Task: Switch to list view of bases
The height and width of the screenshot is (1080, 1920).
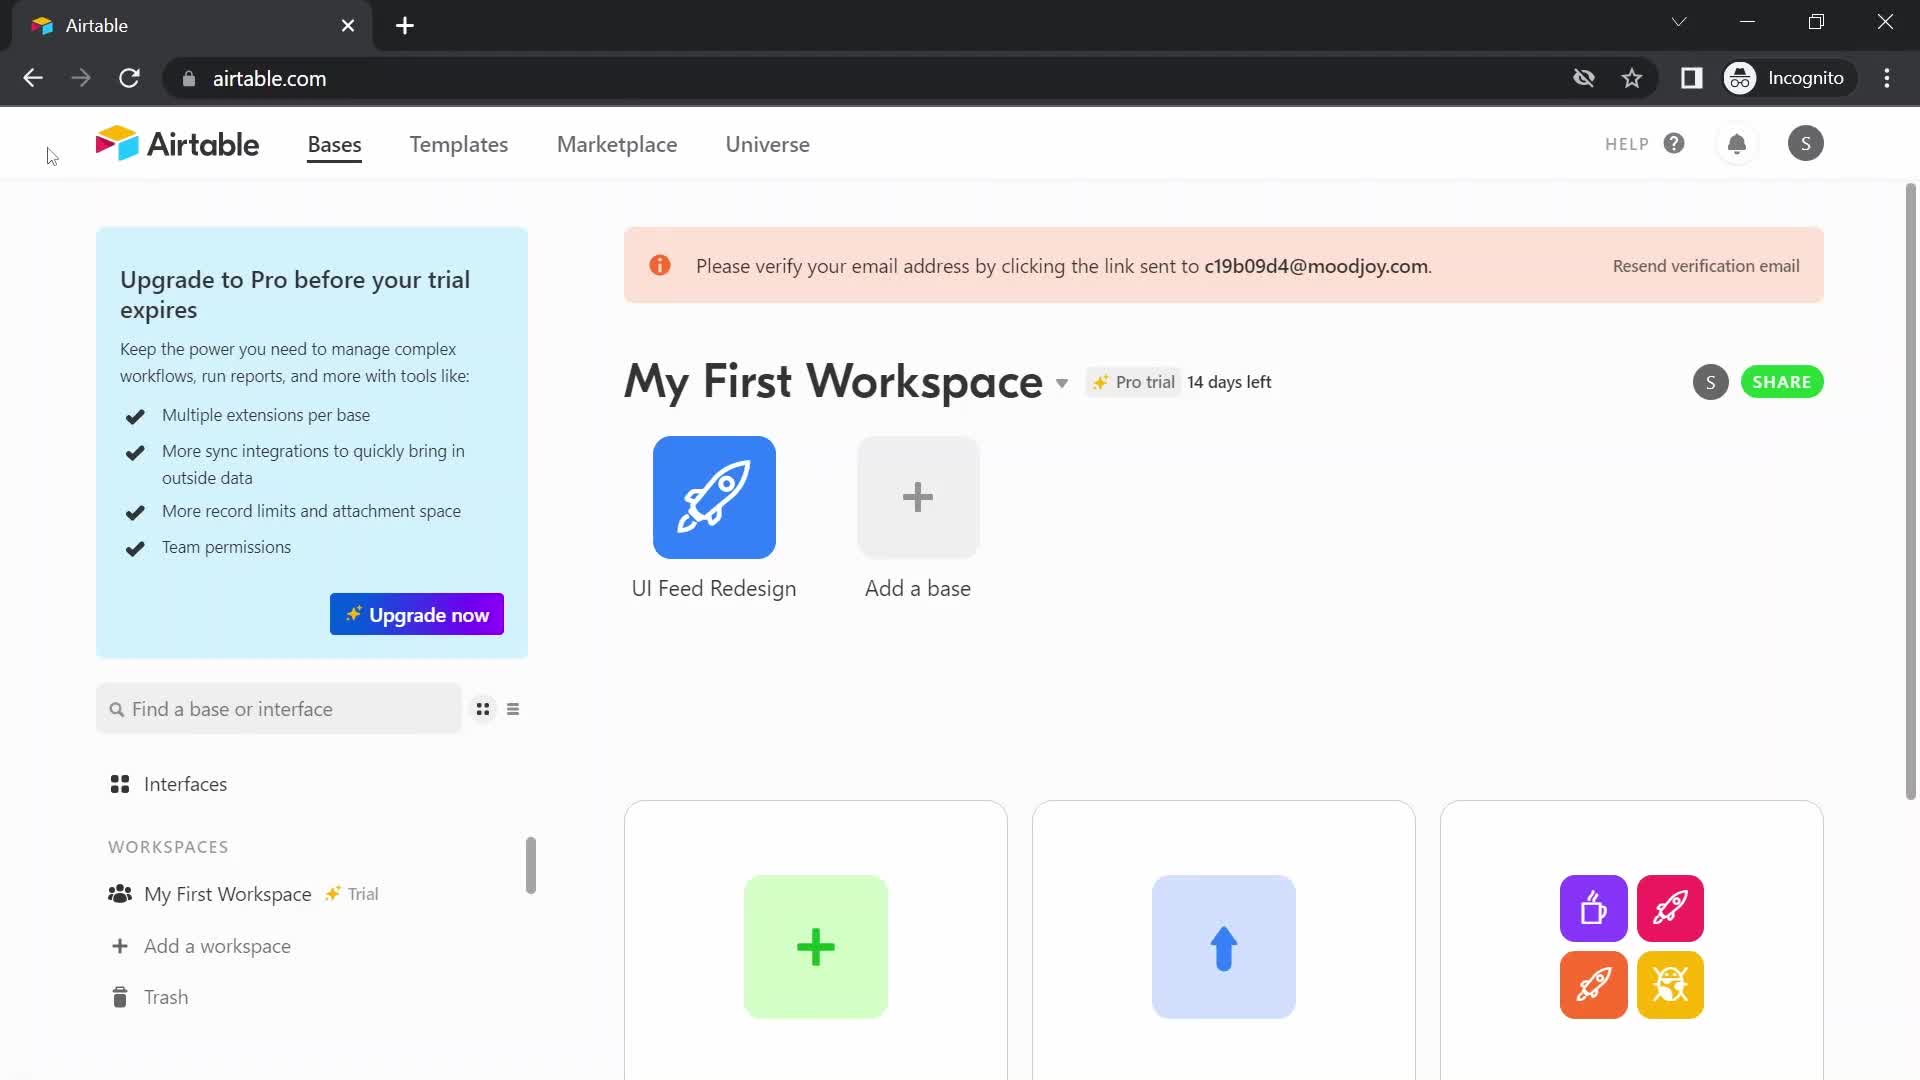Action: [x=513, y=709]
